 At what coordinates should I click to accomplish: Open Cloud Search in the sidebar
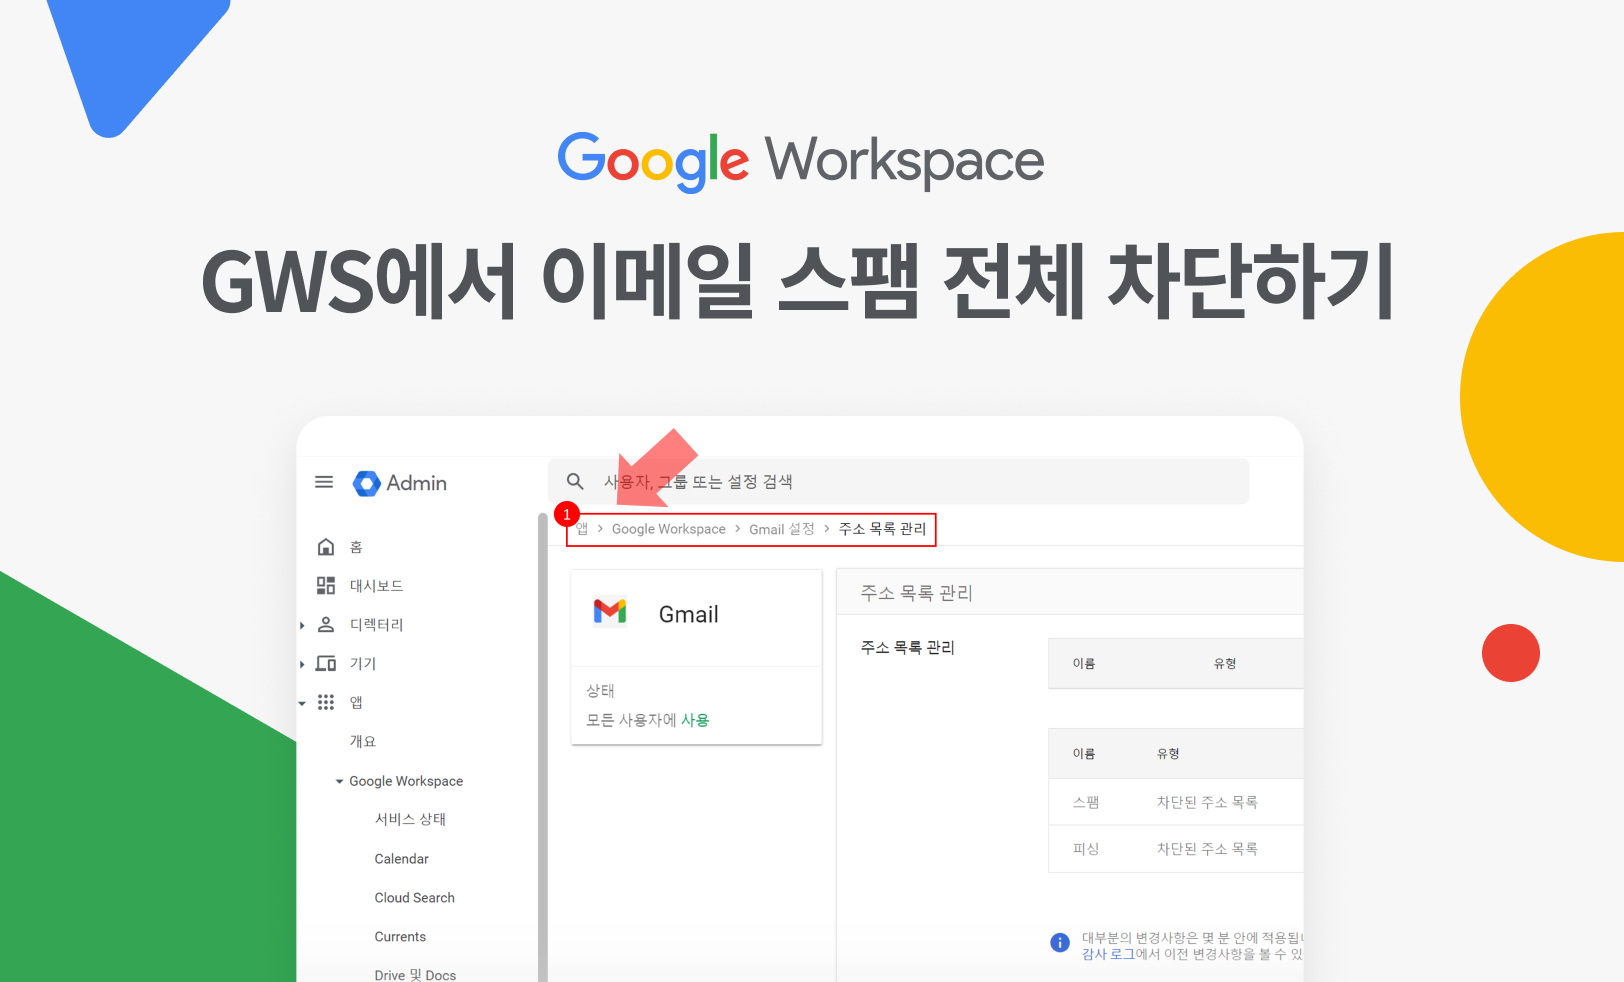click(x=414, y=898)
